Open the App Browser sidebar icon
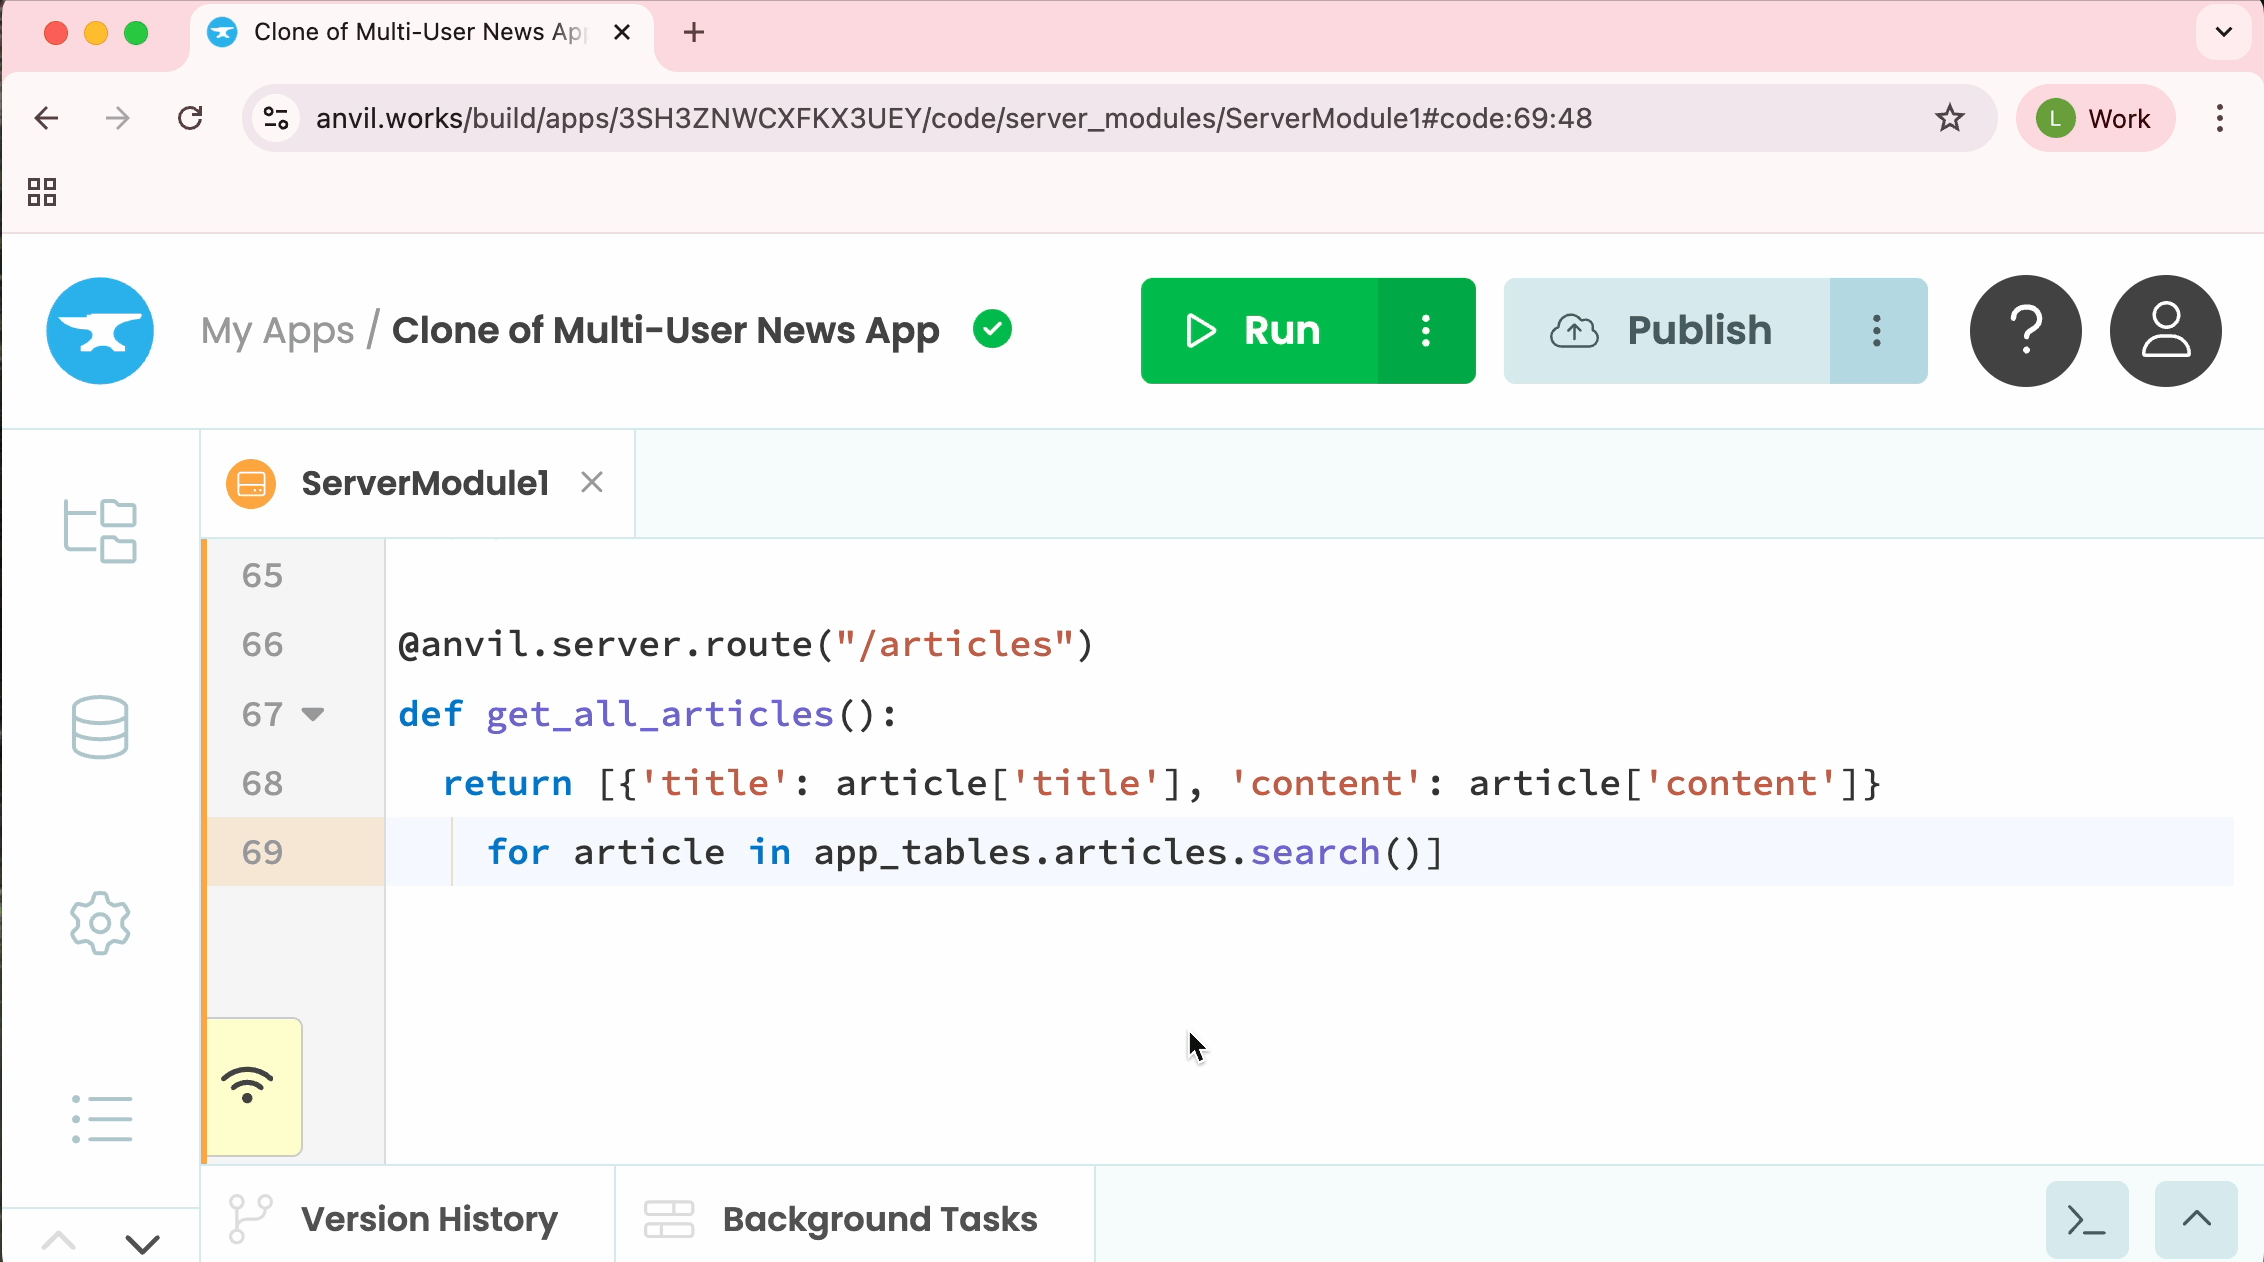This screenshot has height=1262, width=2264. tap(100, 531)
